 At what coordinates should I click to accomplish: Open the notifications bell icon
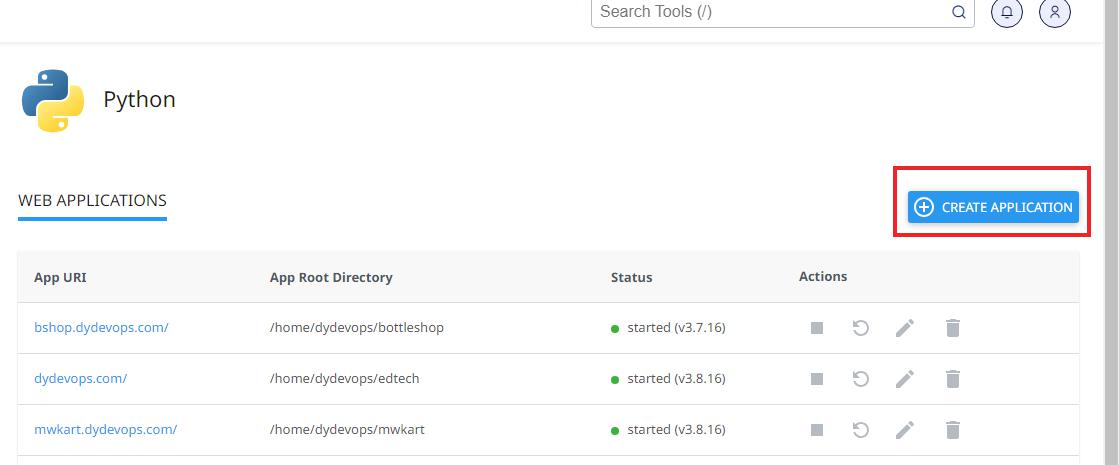point(1007,12)
